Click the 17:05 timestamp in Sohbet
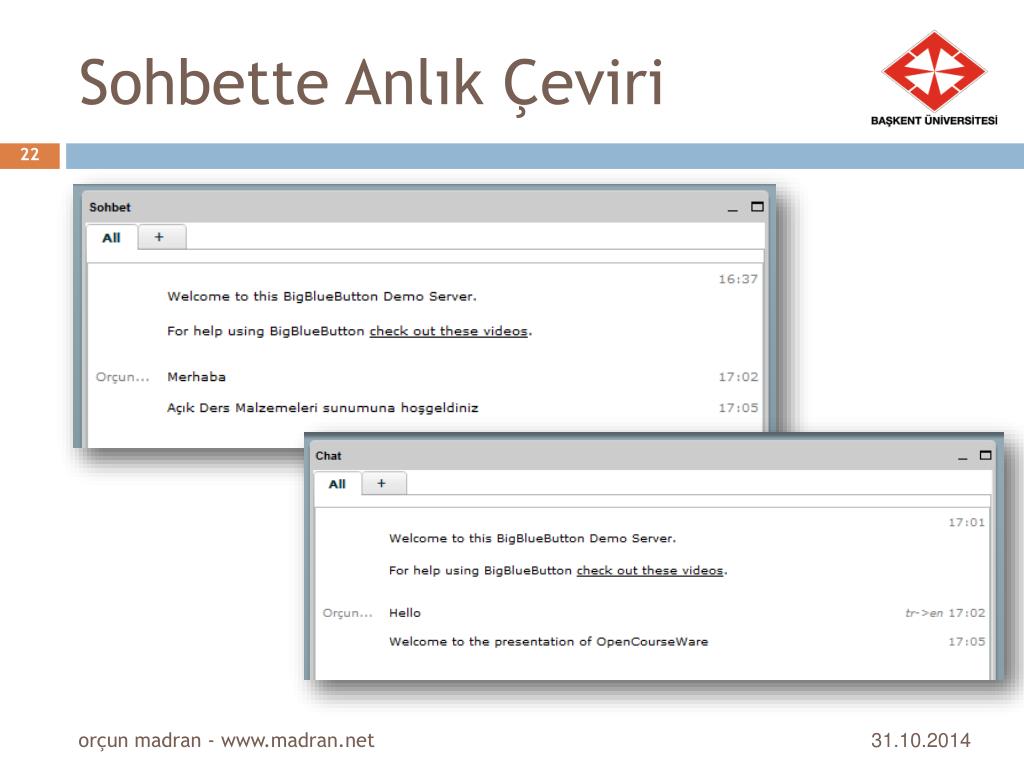 click(738, 408)
